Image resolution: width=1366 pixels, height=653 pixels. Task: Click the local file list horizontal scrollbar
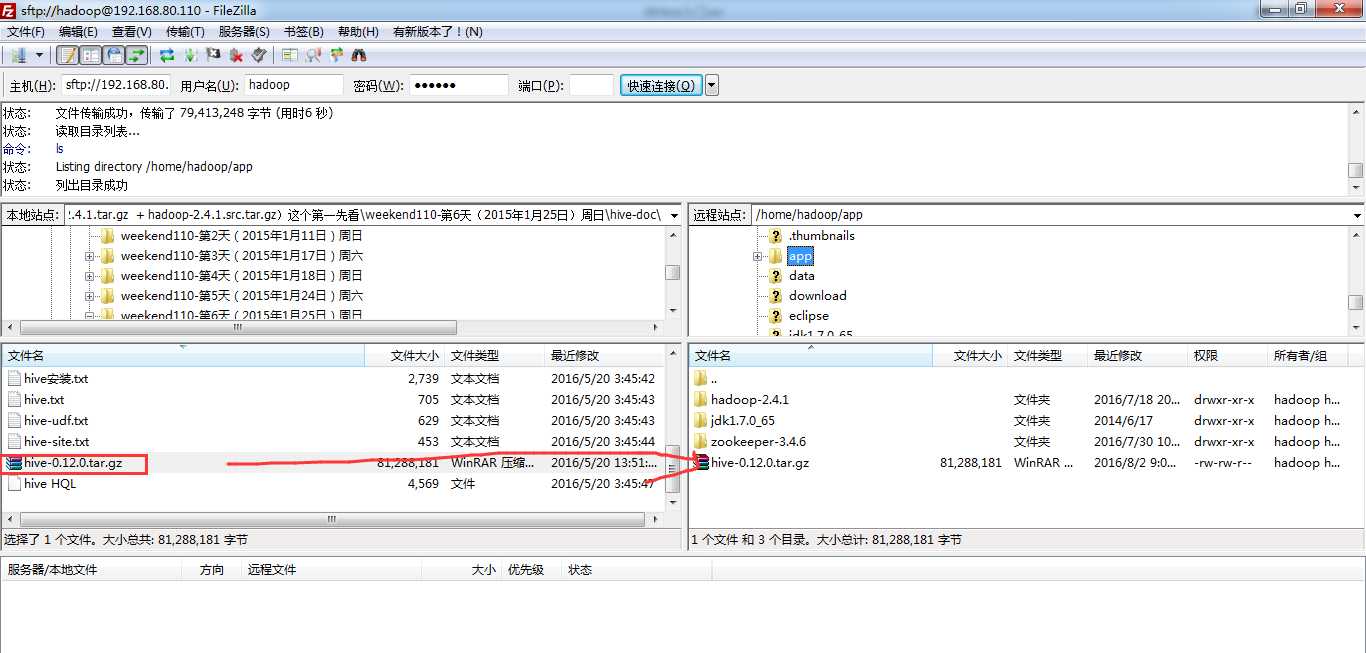[332, 520]
